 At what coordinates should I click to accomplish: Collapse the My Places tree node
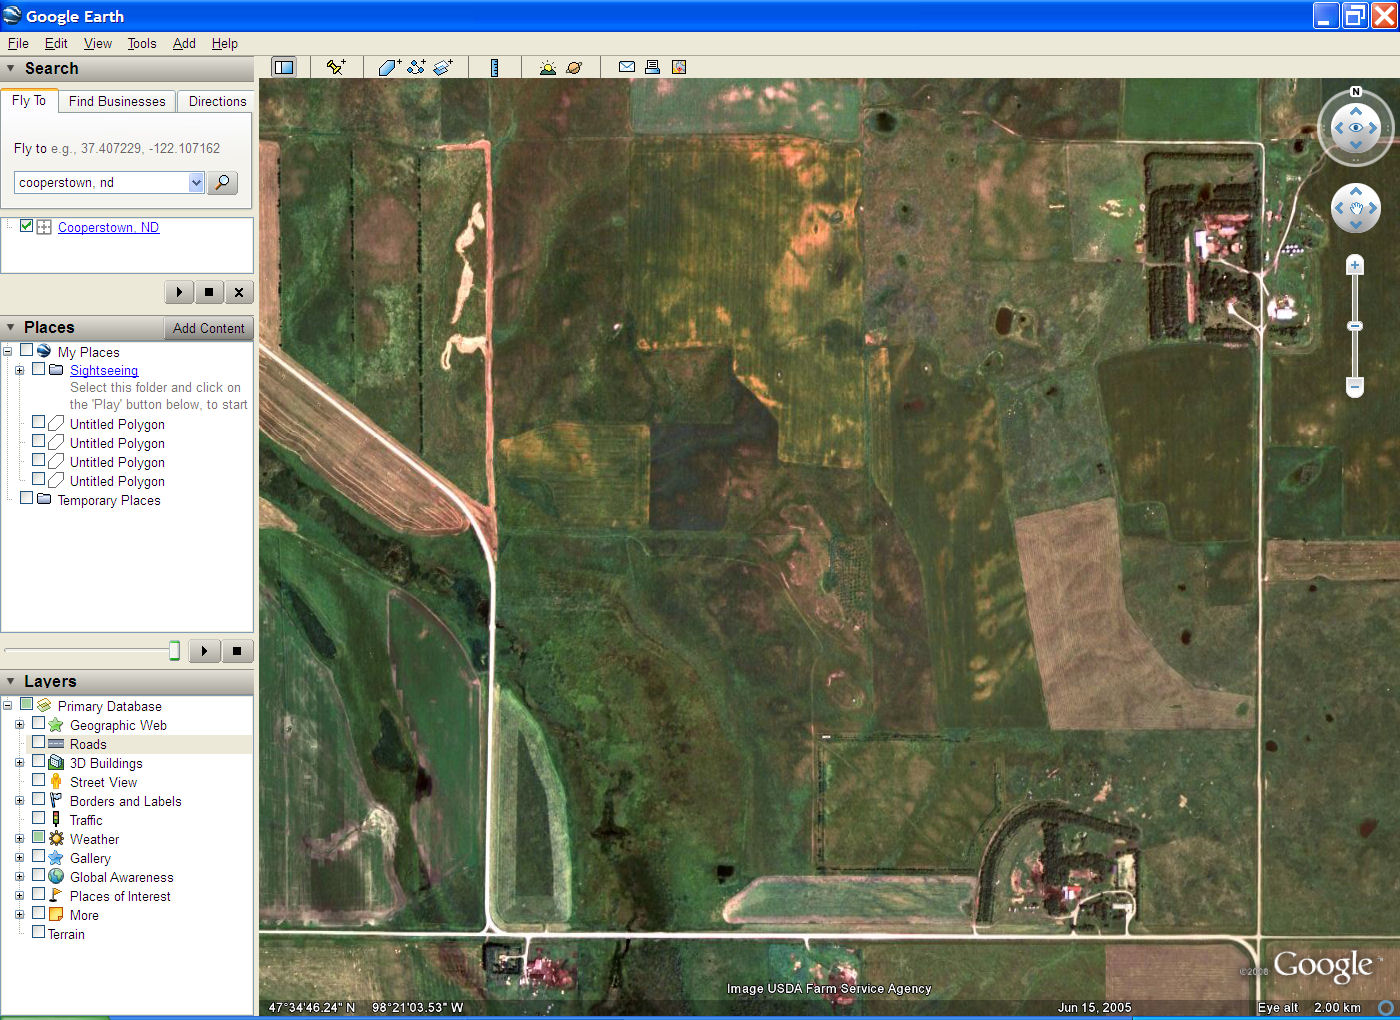[x=8, y=351]
